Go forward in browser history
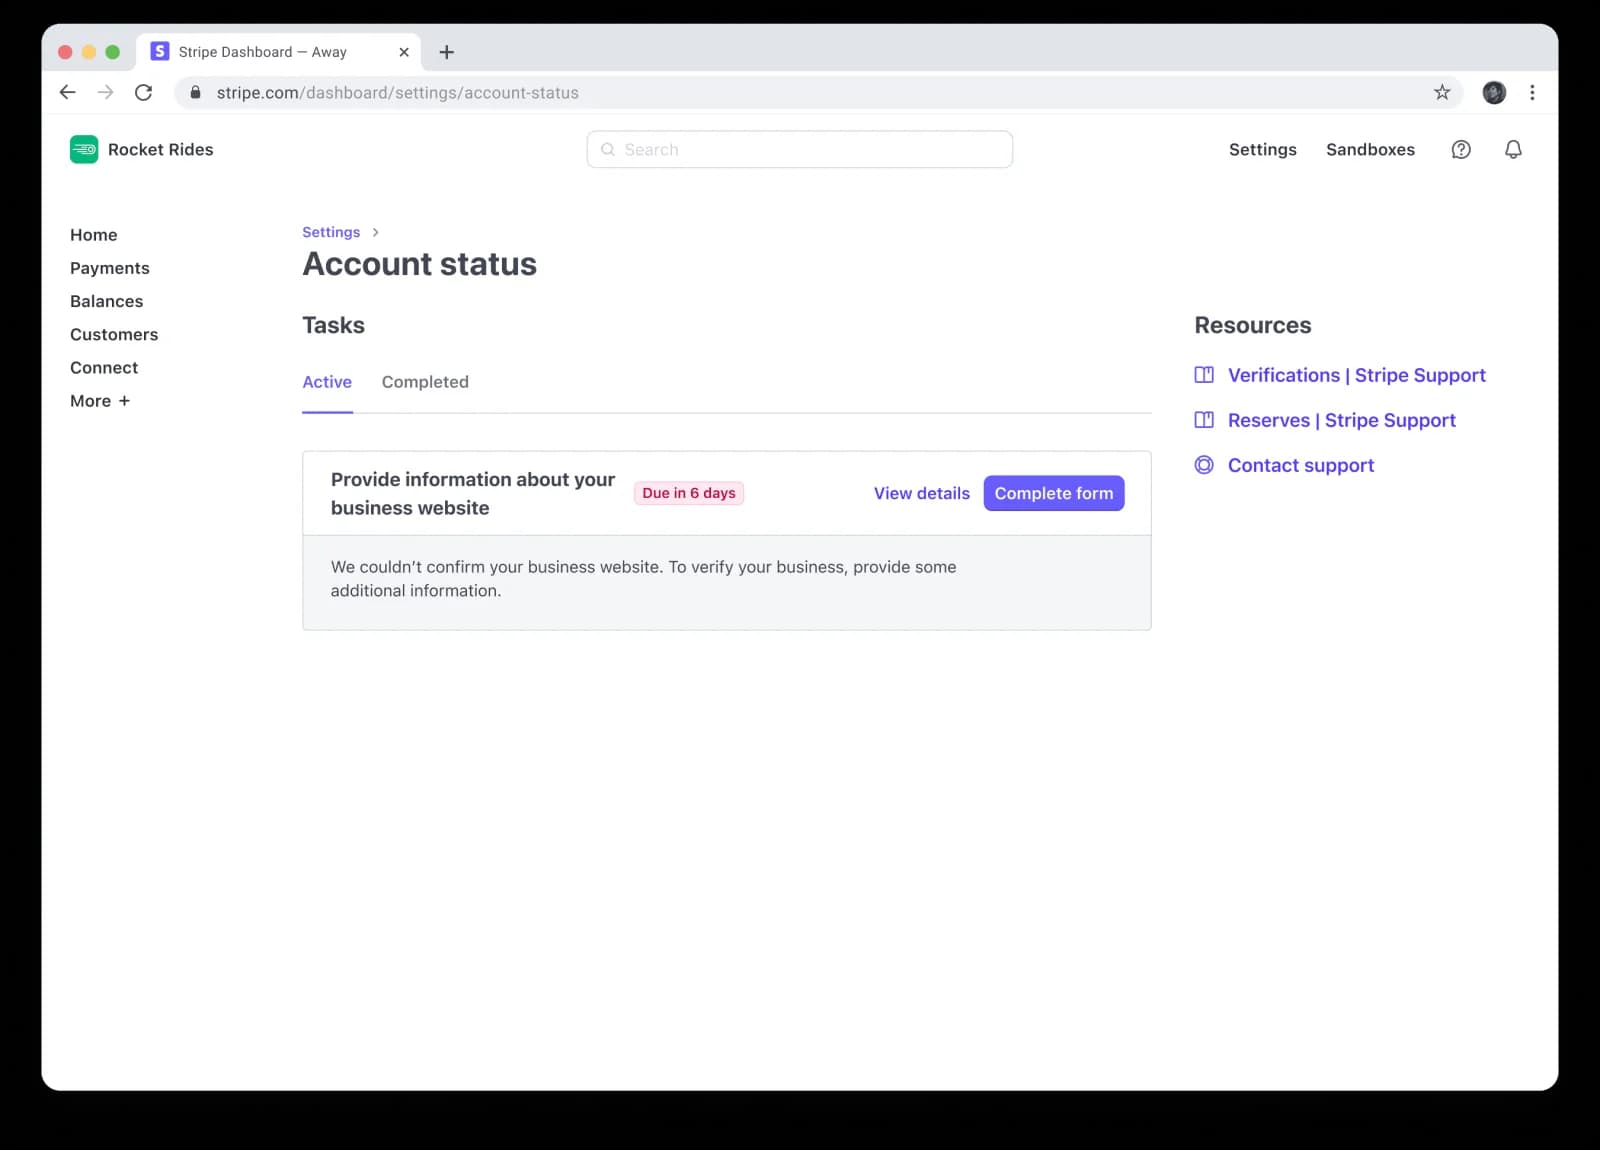Screen dimensions: 1600x1150 coord(105,92)
